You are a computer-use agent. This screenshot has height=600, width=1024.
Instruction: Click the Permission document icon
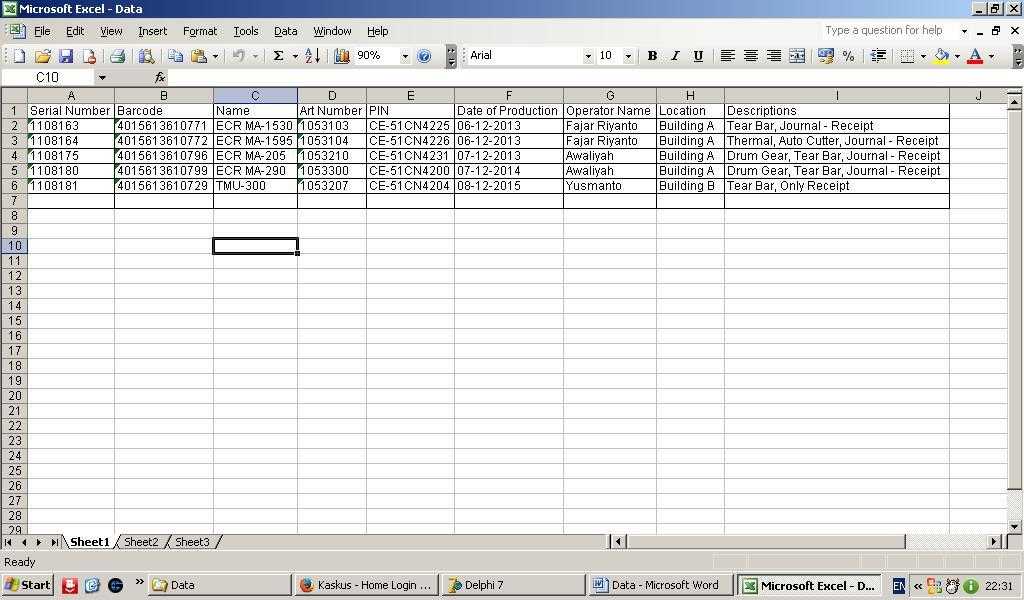coord(89,56)
